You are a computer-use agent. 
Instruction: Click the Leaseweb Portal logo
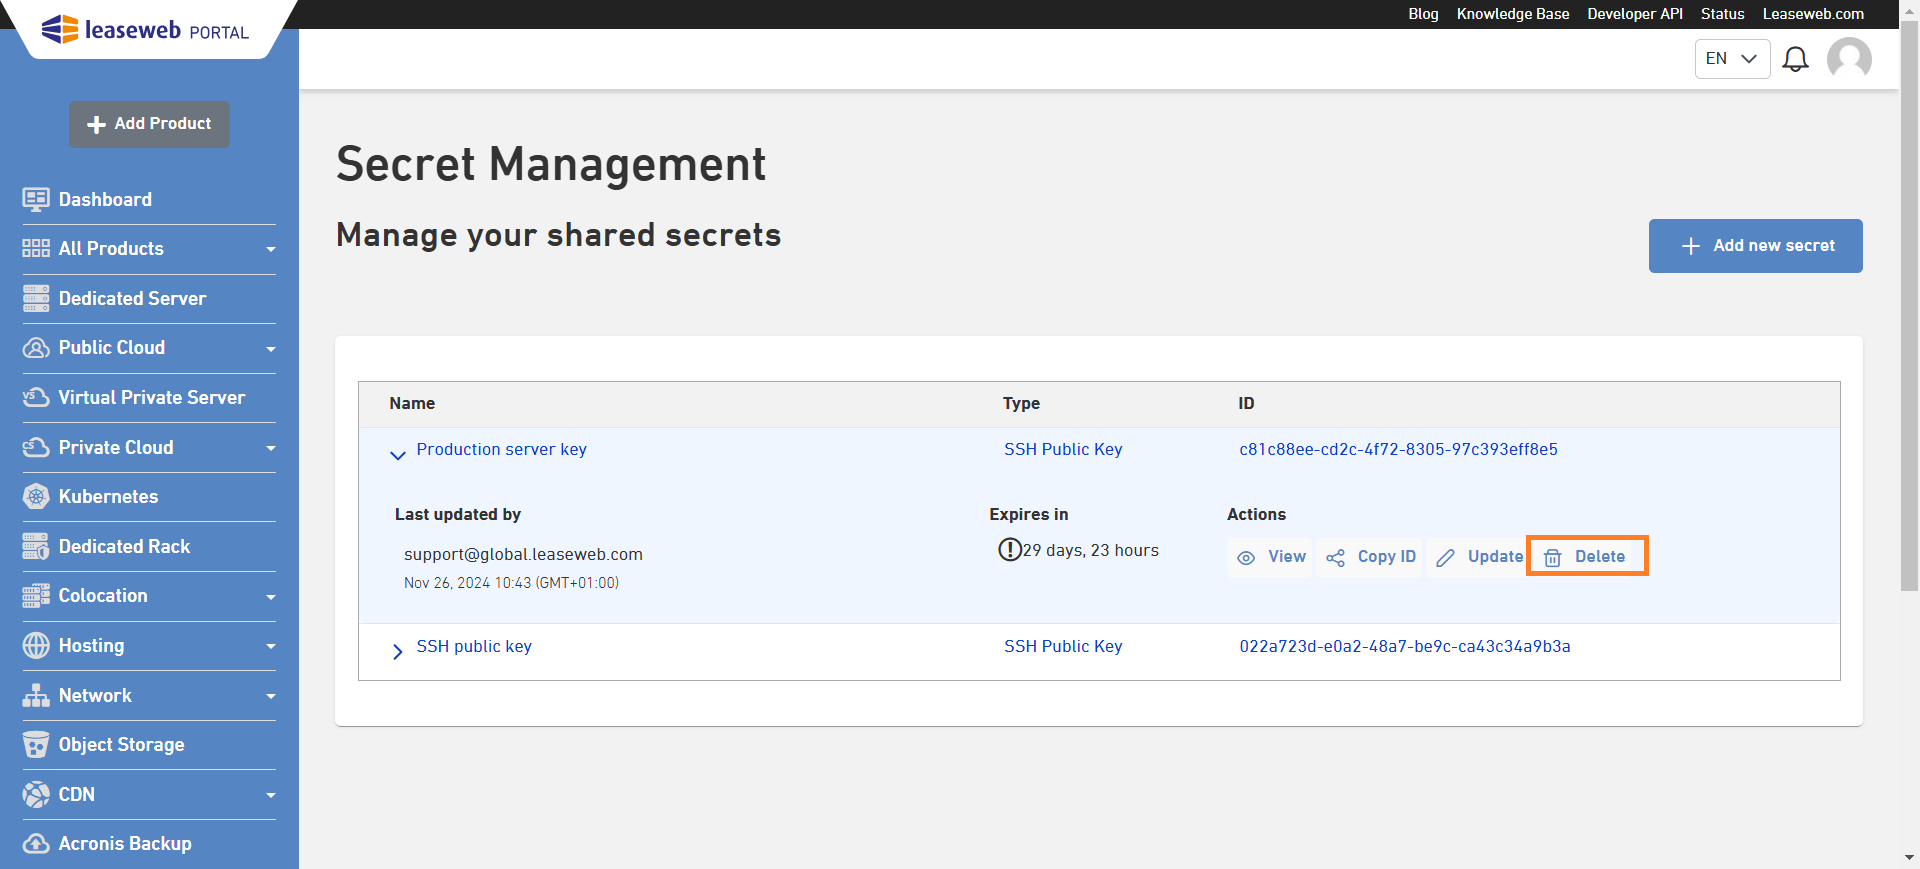coord(145,30)
